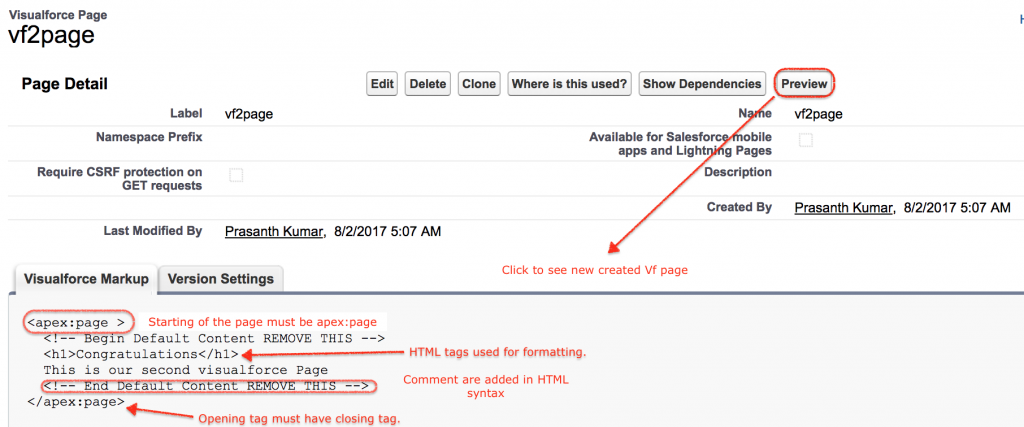Image resolution: width=1024 pixels, height=427 pixels.
Task: Click the closing /apex:page tag
Action: 76,402
